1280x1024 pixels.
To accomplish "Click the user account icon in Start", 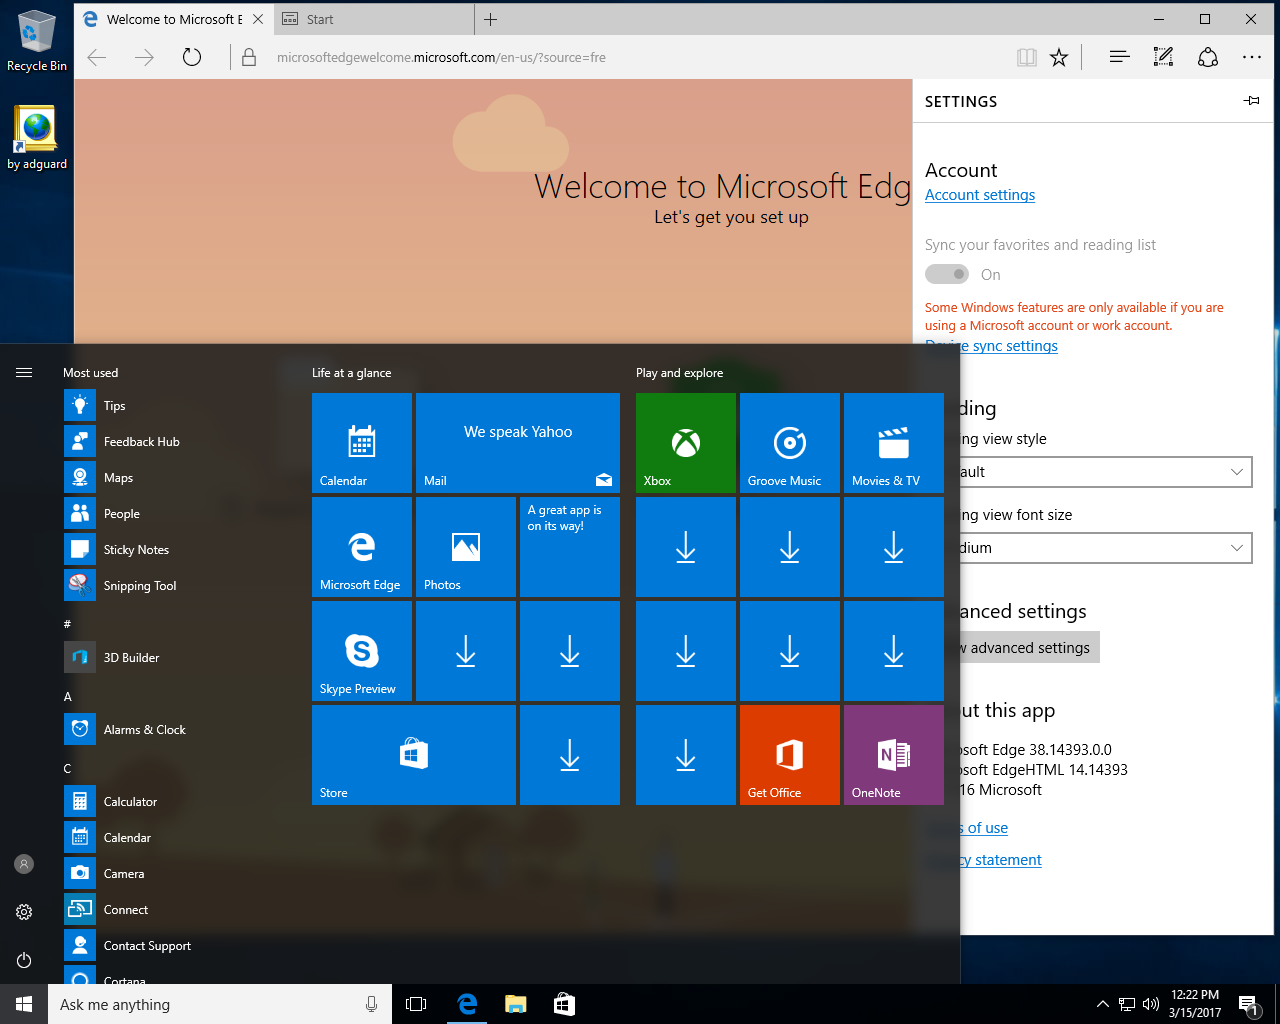I will [x=24, y=864].
